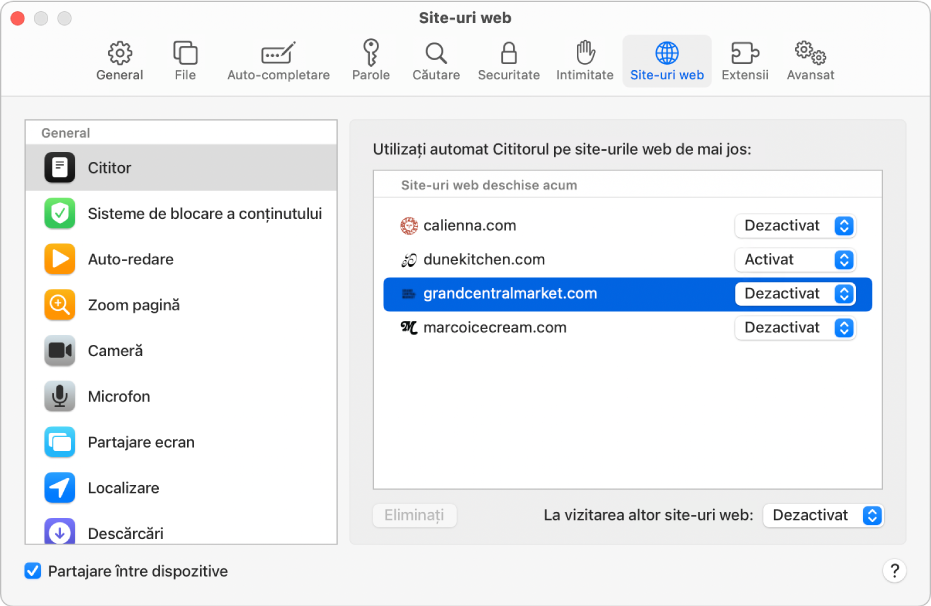931x606 pixels.
Task: Select the Site-uri web globe icon
Action: coord(667,53)
